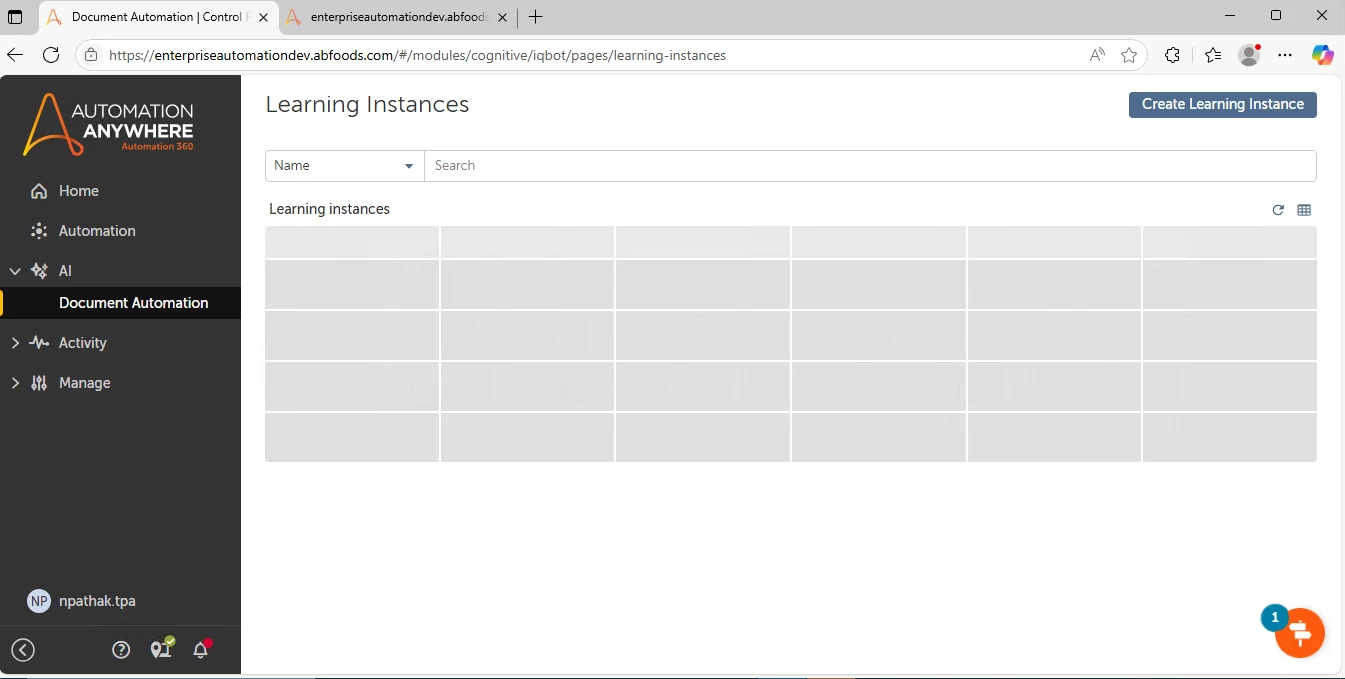
Task: Focus the Search input field
Action: click(870, 166)
